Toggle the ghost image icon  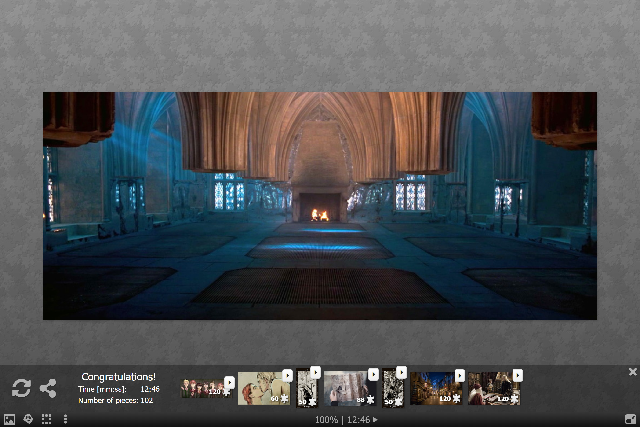point(28,419)
